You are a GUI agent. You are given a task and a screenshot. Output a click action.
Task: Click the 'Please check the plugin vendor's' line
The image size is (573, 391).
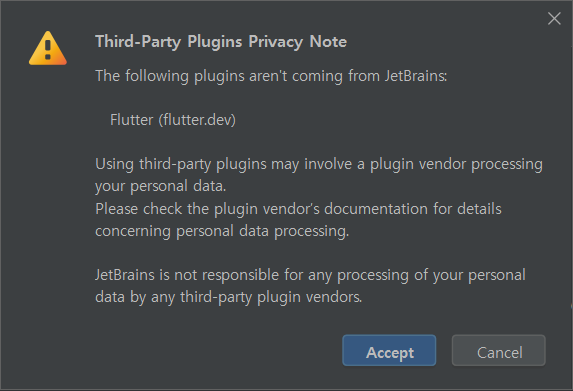click(299, 209)
